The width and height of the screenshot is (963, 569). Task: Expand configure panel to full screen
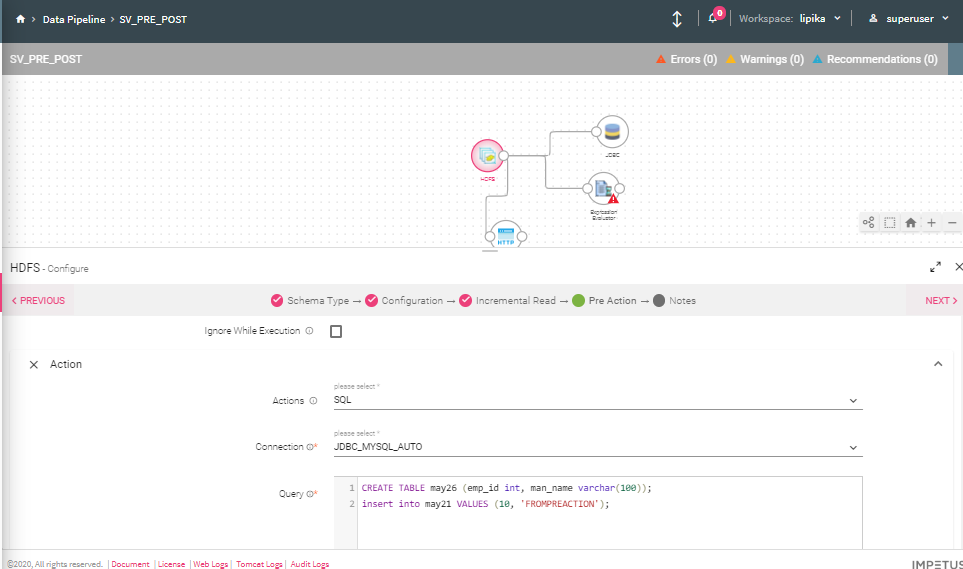pyautogui.click(x=935, y=267)
